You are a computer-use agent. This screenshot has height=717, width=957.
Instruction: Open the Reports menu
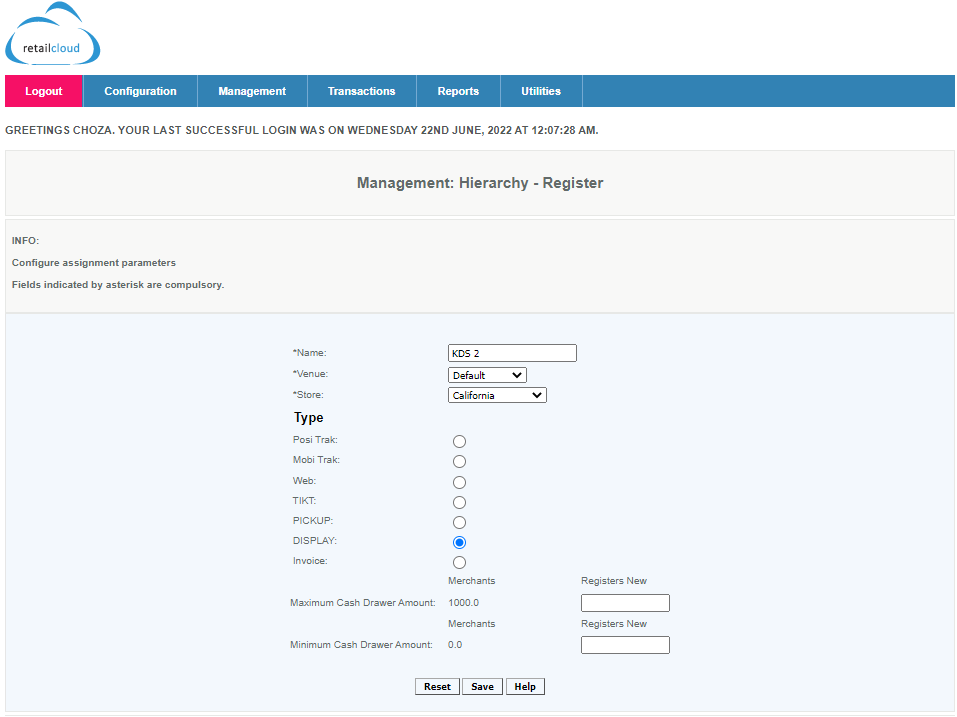tap(458, 91)
